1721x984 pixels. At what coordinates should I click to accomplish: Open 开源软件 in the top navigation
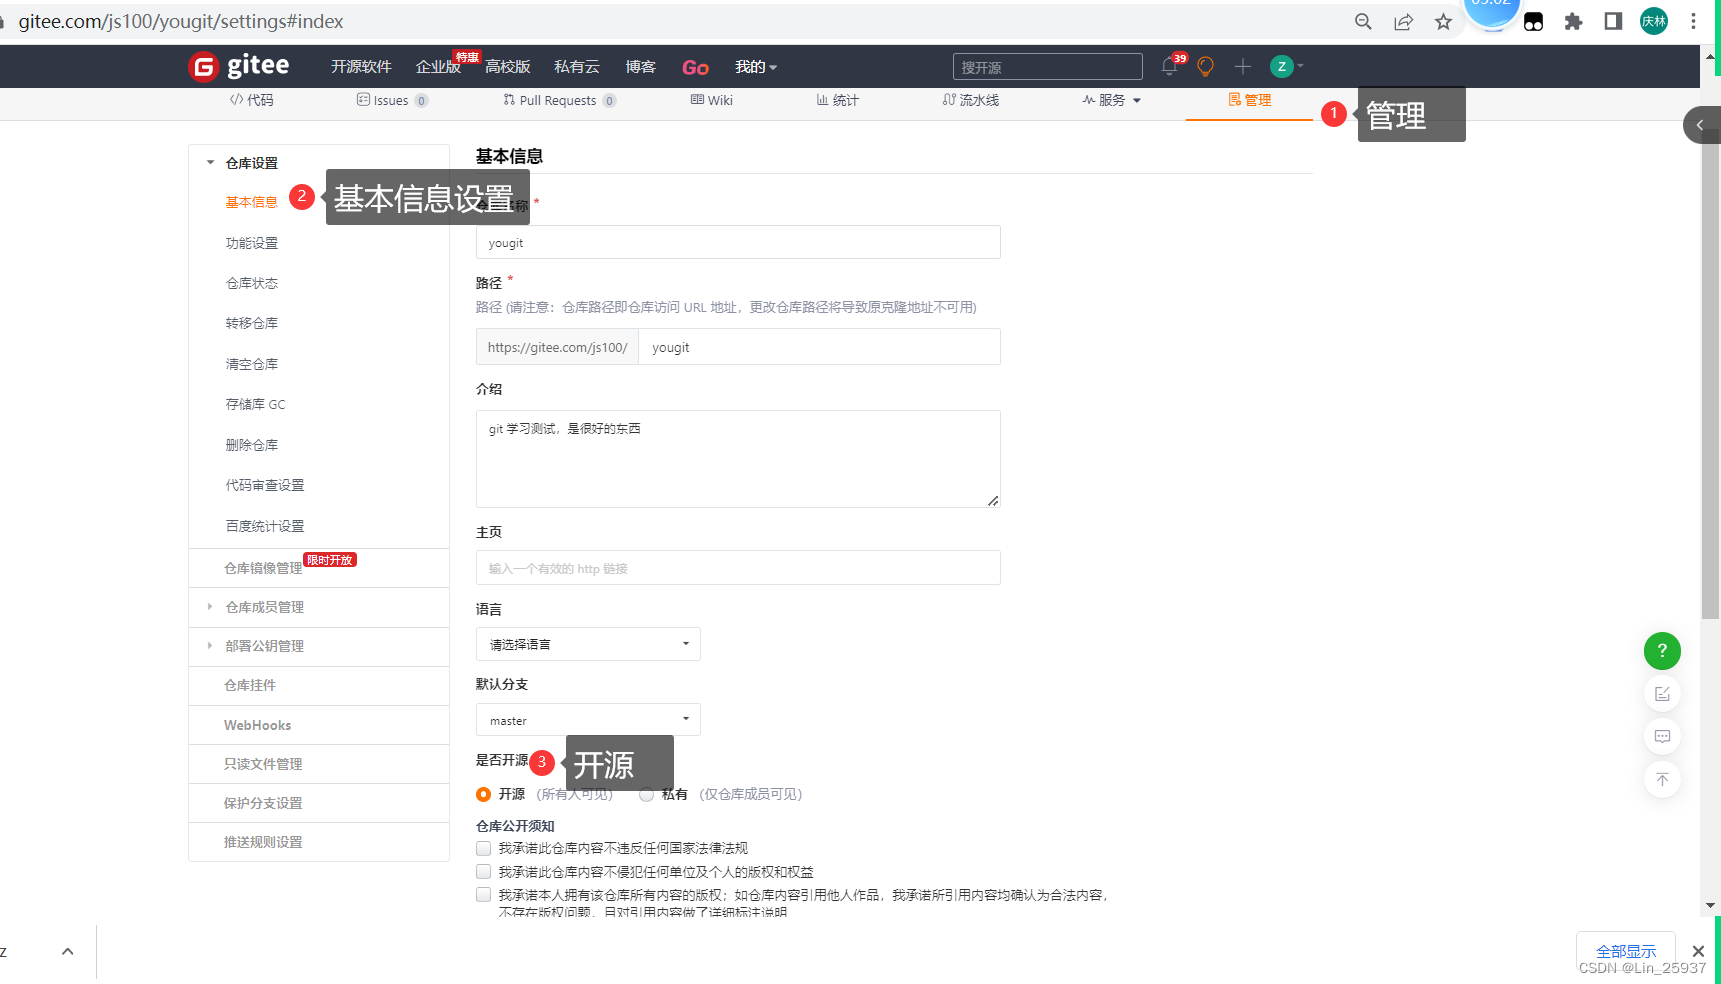pyautogui.click(x=361, y=67)
